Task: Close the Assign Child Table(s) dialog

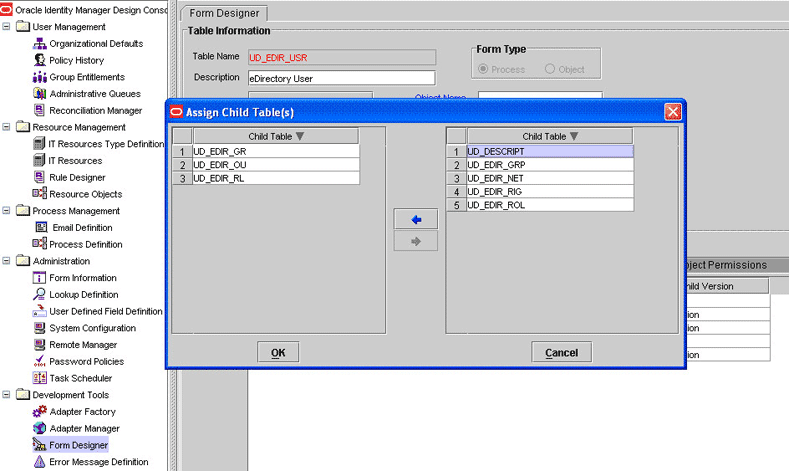Action: pyautogui.click(x=673, y=112)
